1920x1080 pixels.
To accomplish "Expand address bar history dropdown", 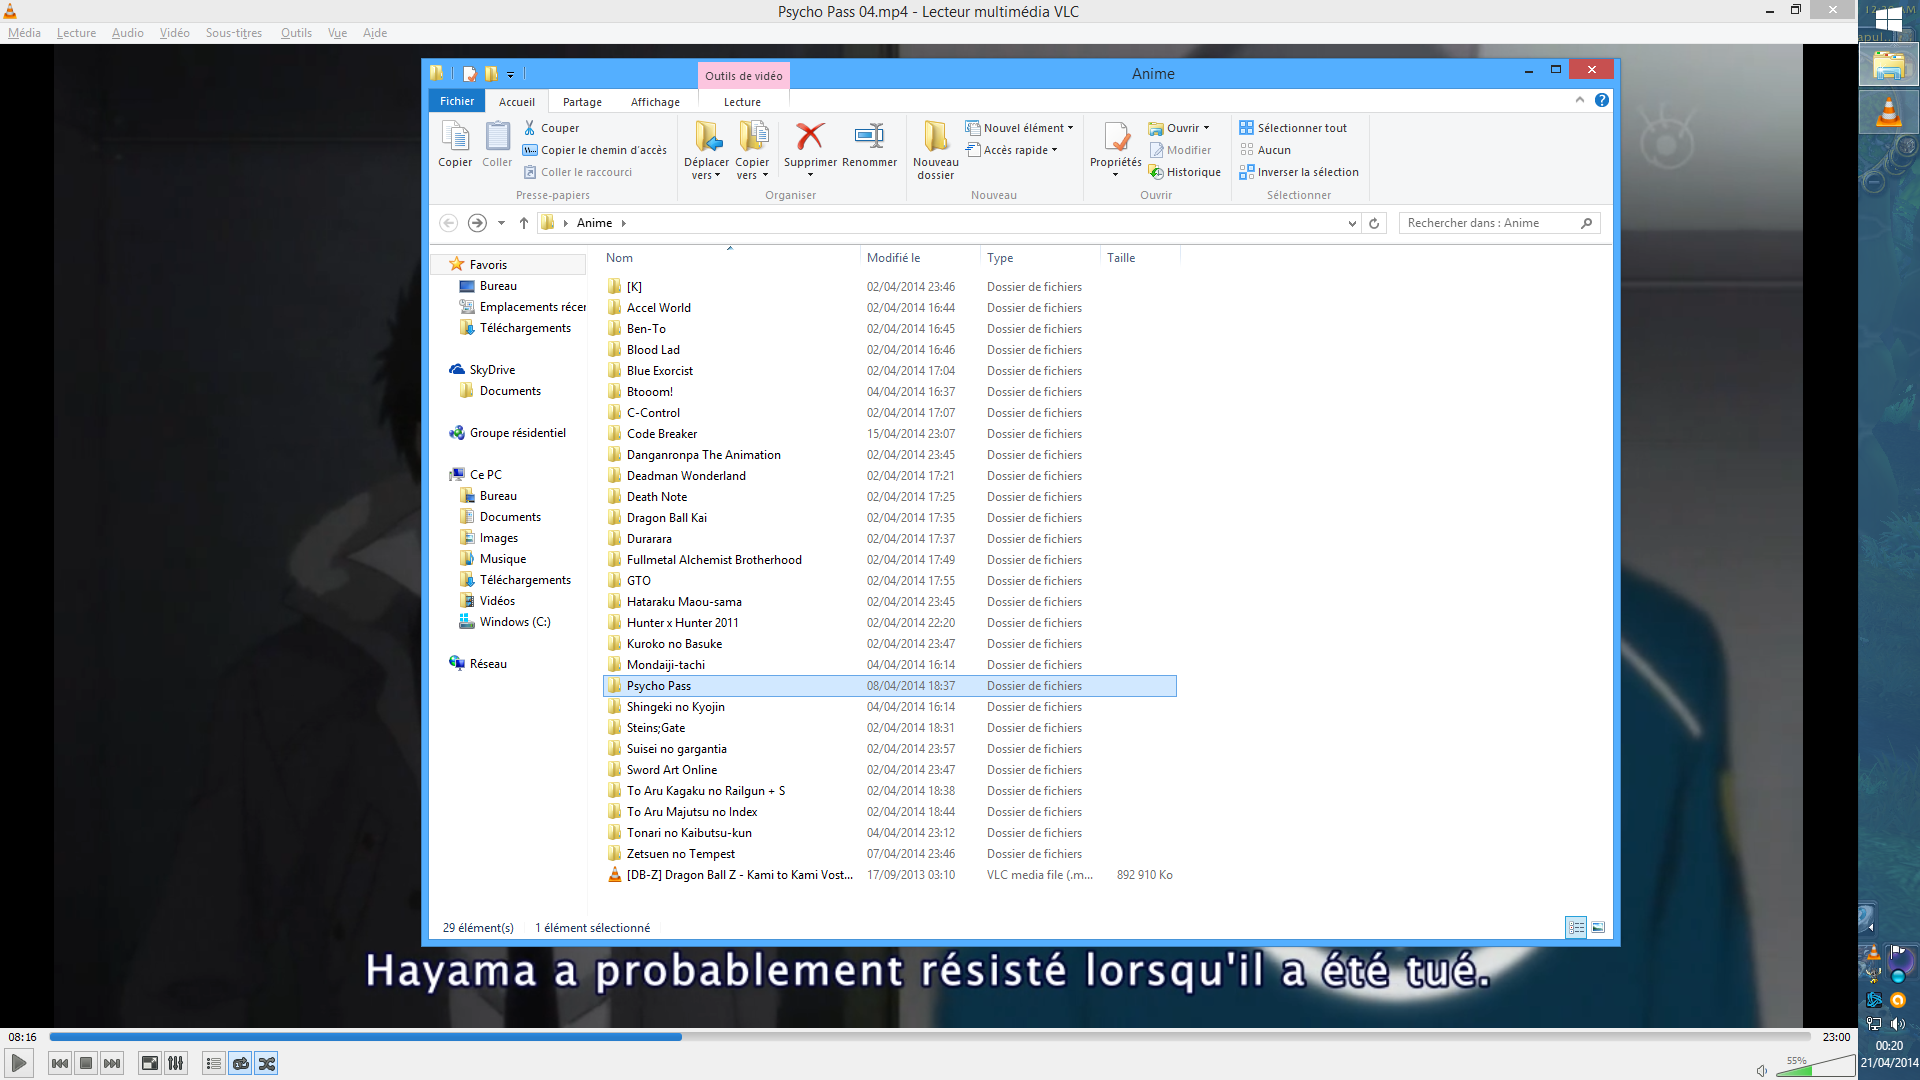I will (x=1352, y=223).
